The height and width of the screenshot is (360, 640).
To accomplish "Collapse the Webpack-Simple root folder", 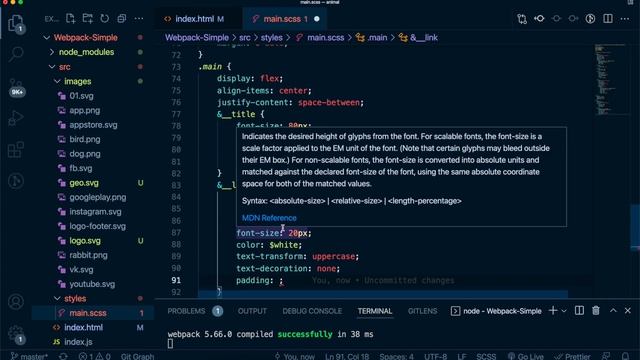I will click(47, 38).
